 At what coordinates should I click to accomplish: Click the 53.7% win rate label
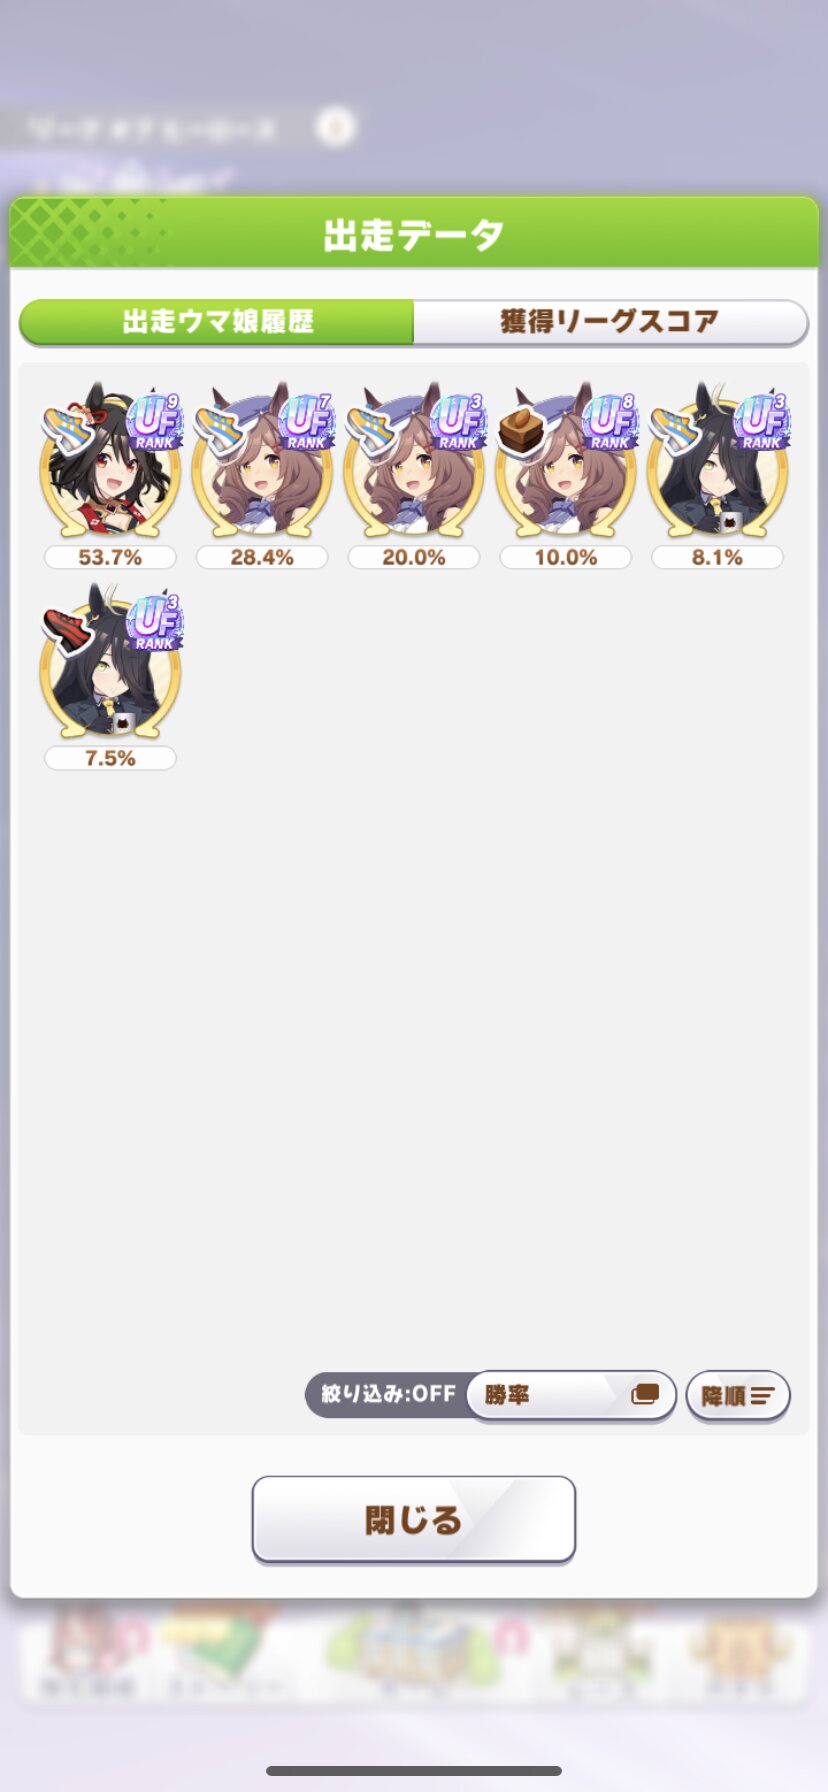(110, 557)
